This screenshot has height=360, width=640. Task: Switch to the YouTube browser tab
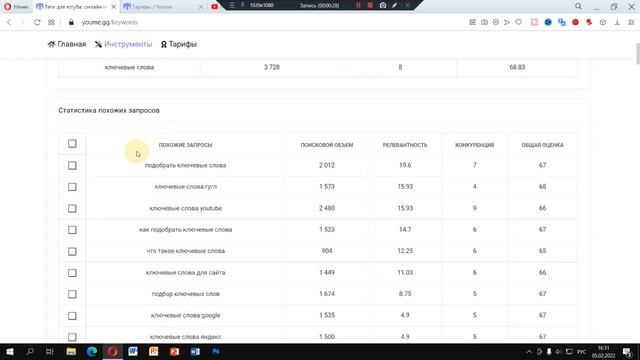point(215,7)
